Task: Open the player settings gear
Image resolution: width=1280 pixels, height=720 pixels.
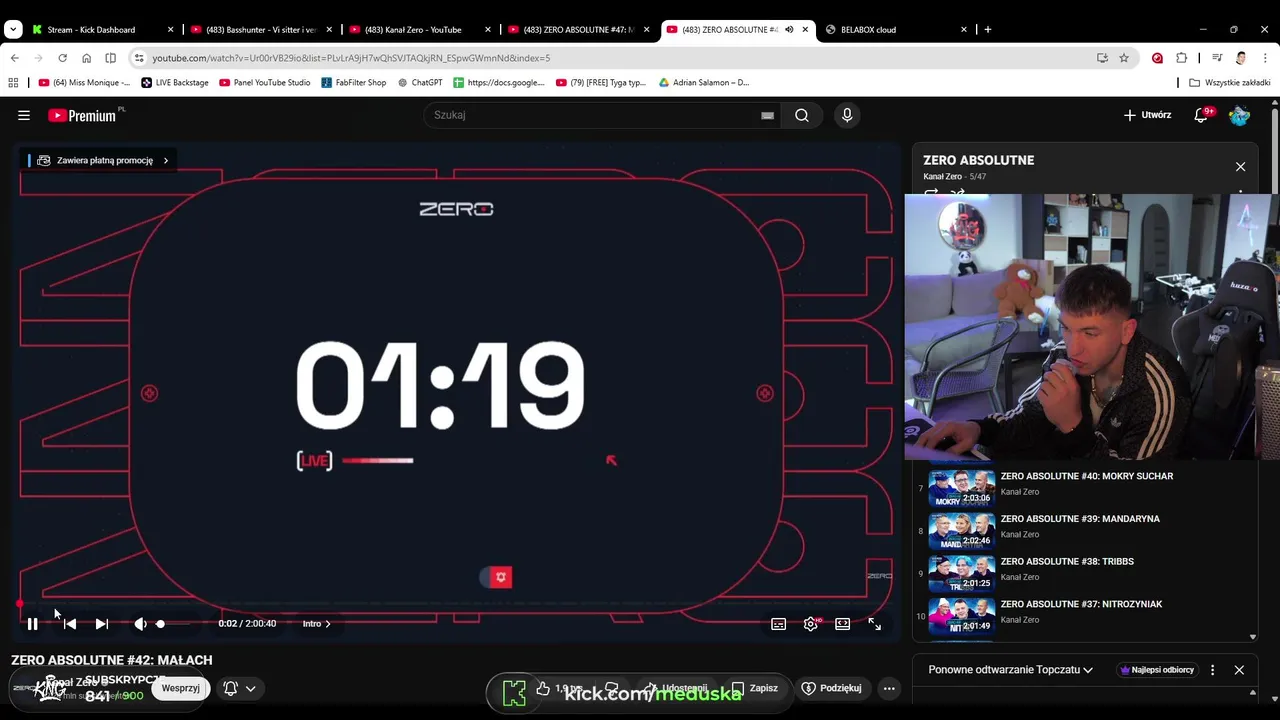Action: click(x=811, y=624)
